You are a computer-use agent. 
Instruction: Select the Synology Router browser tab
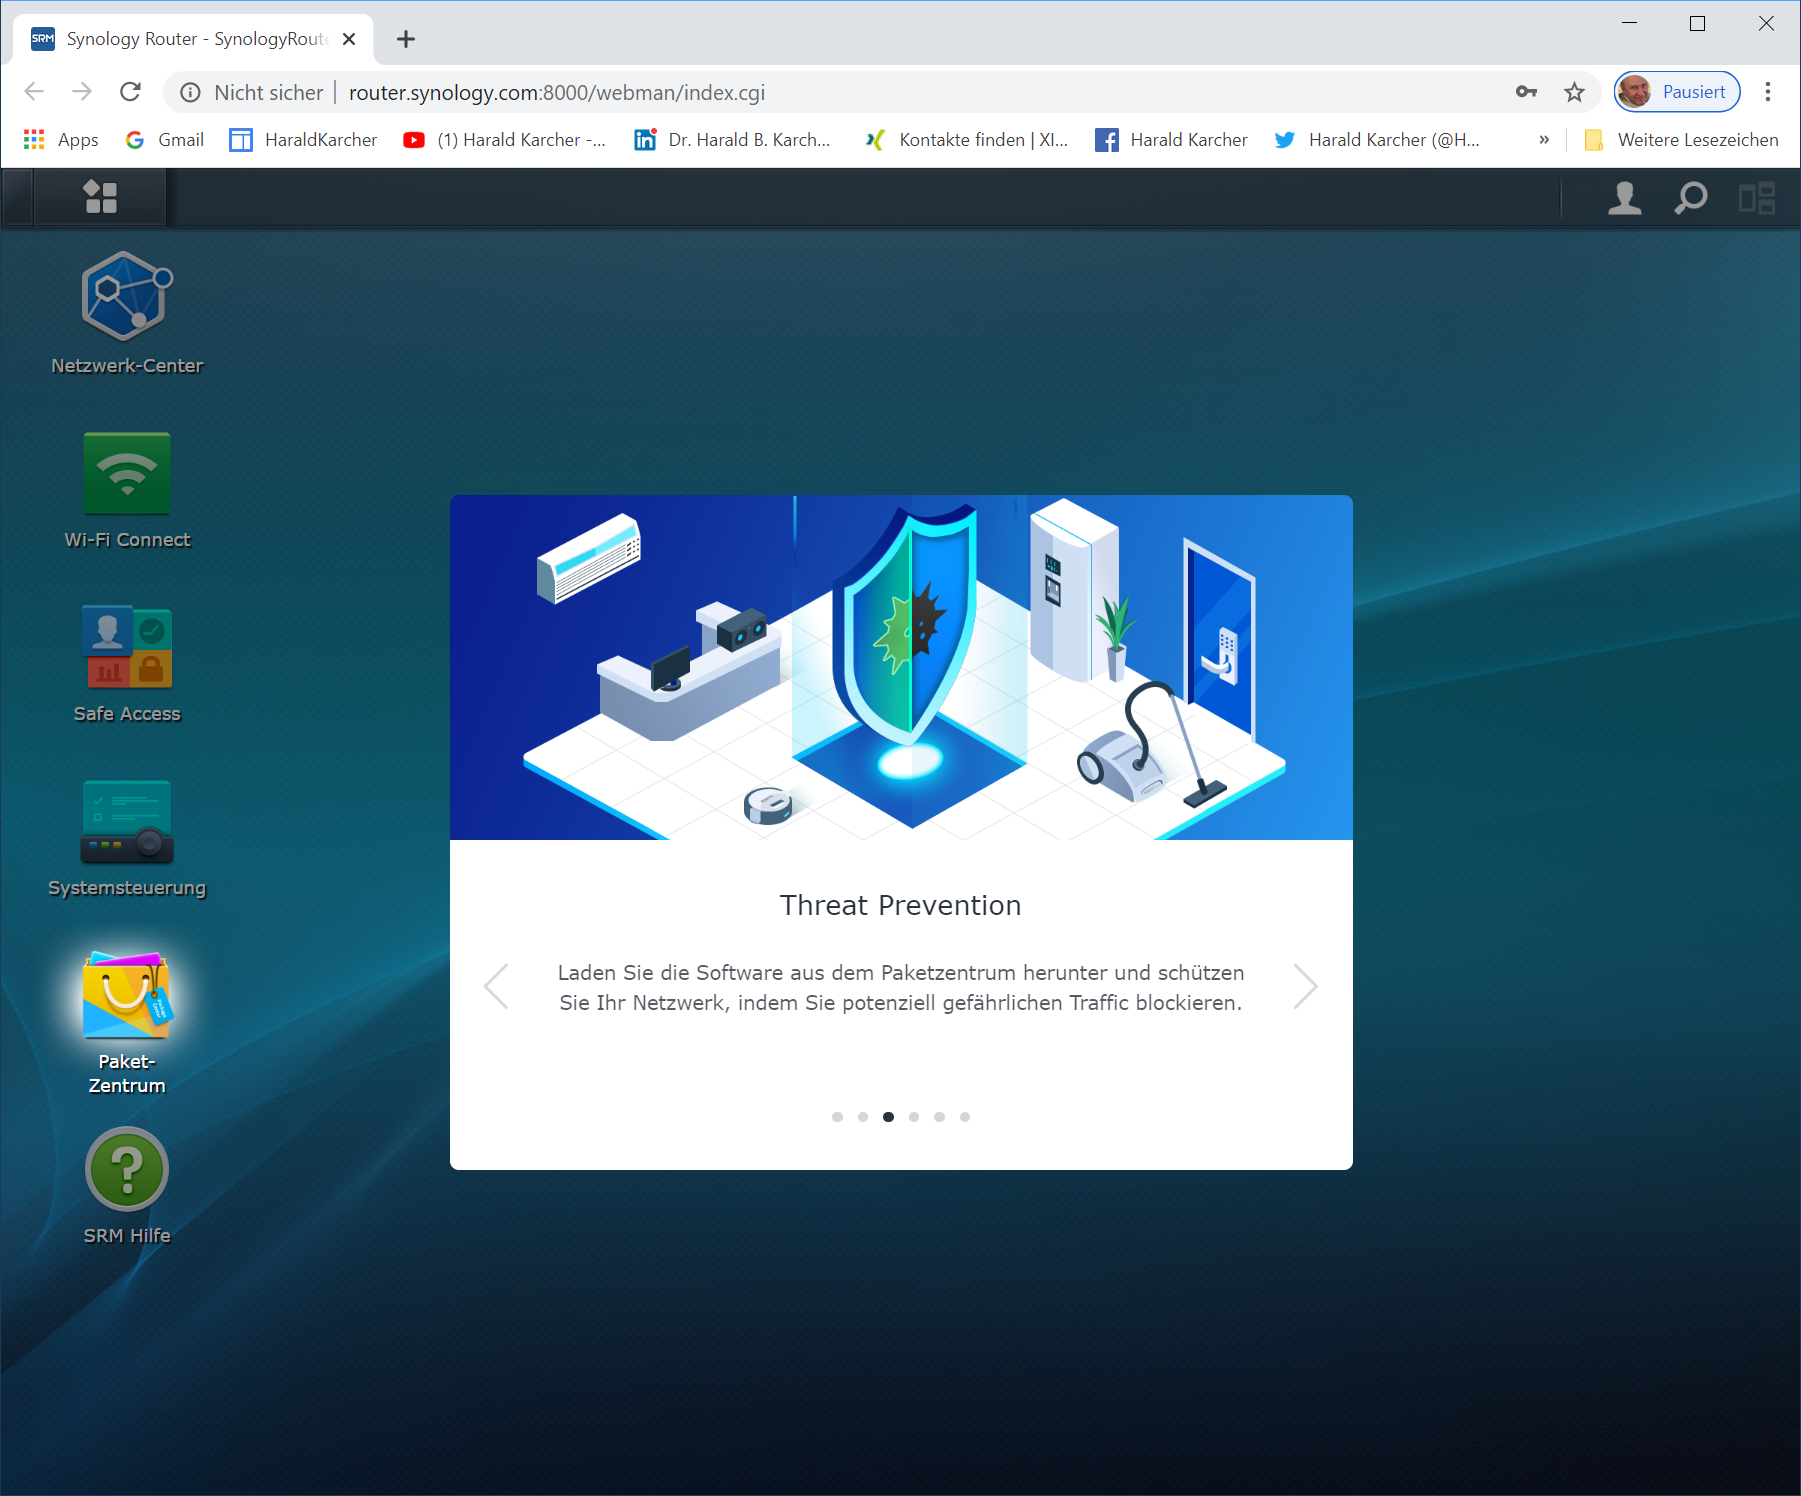pos(194,39)
